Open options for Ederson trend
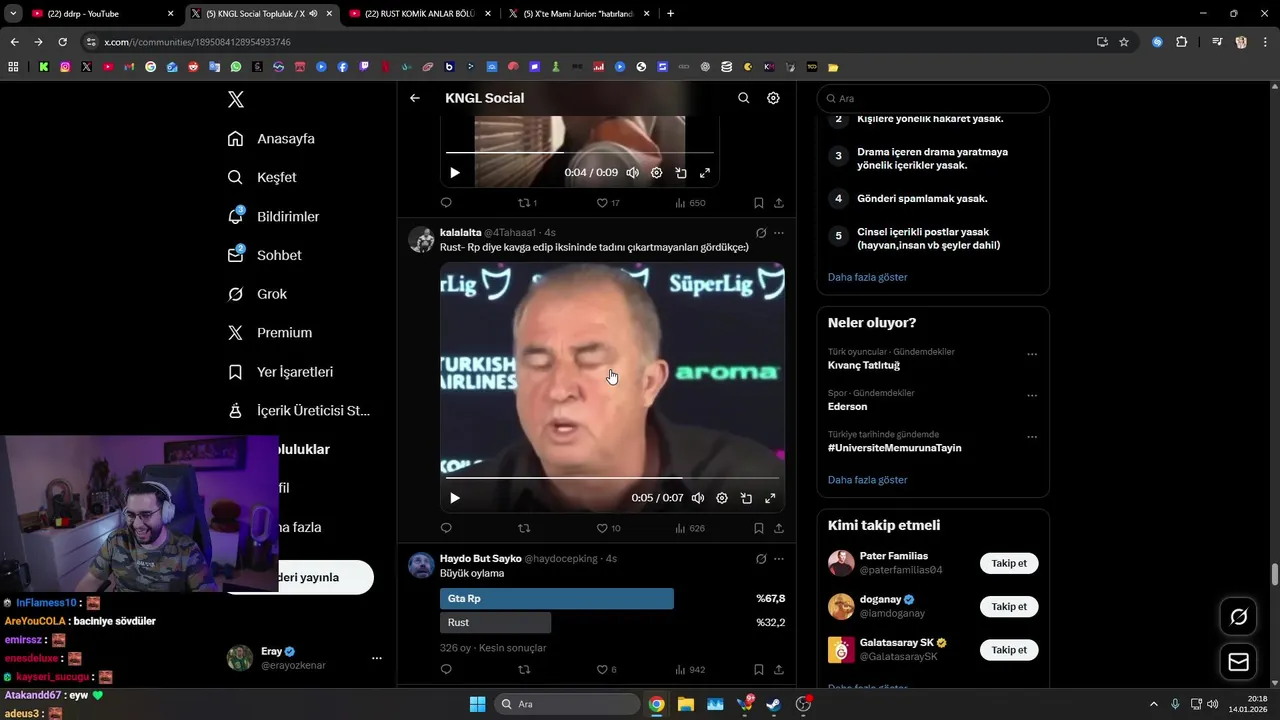Viewport: 1280px width, 720px height. point(1032,395)
